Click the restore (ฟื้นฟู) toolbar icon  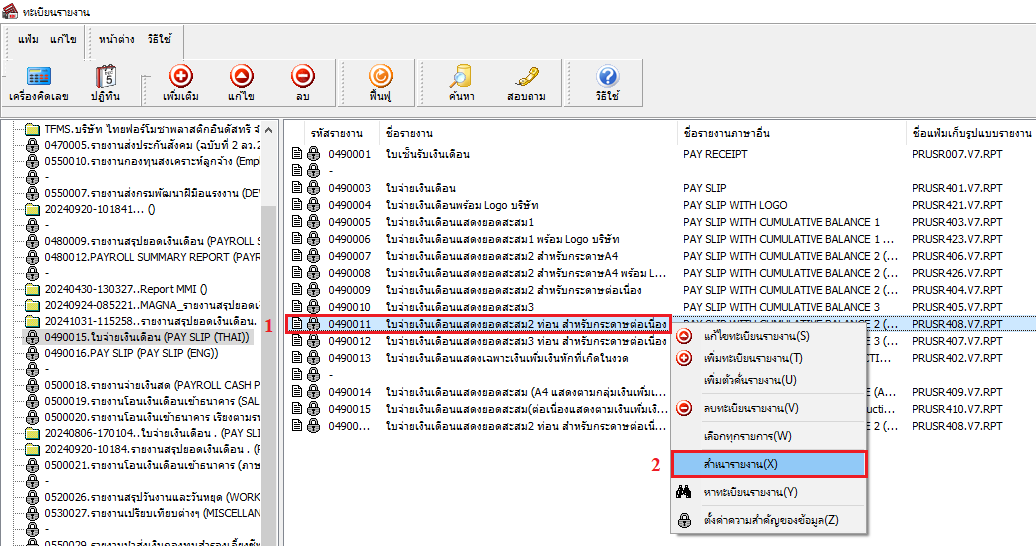[x=379, y=82]
